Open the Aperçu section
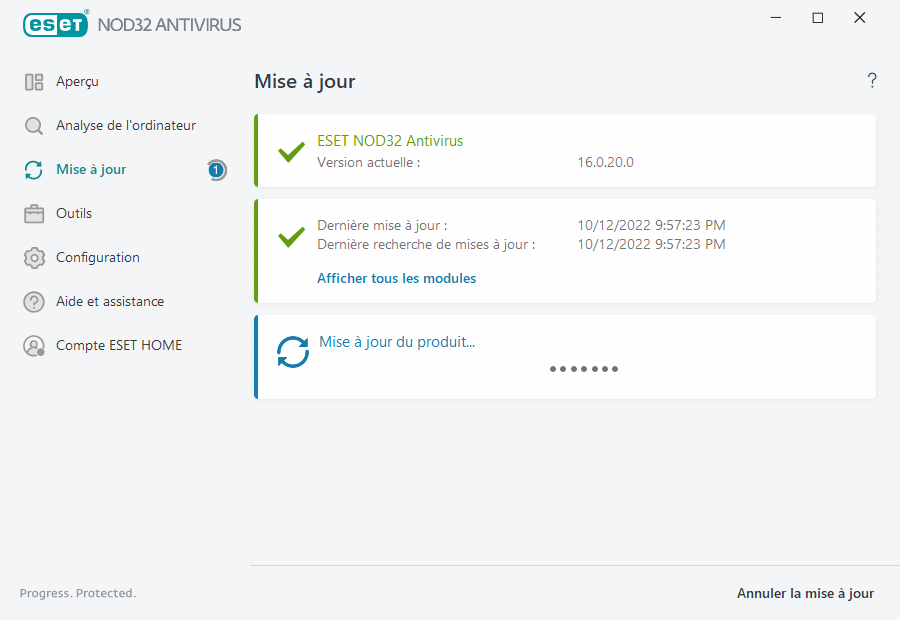Viewport: 900px width, 620px height. tap(77, 82)
